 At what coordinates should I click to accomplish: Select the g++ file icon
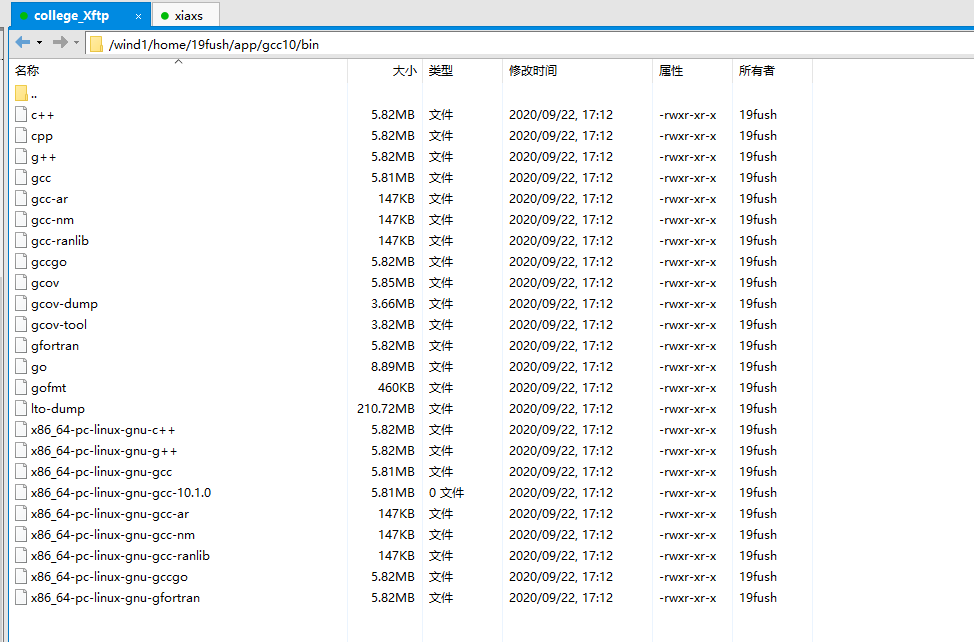pyautogui.click(x=21, y=156)
